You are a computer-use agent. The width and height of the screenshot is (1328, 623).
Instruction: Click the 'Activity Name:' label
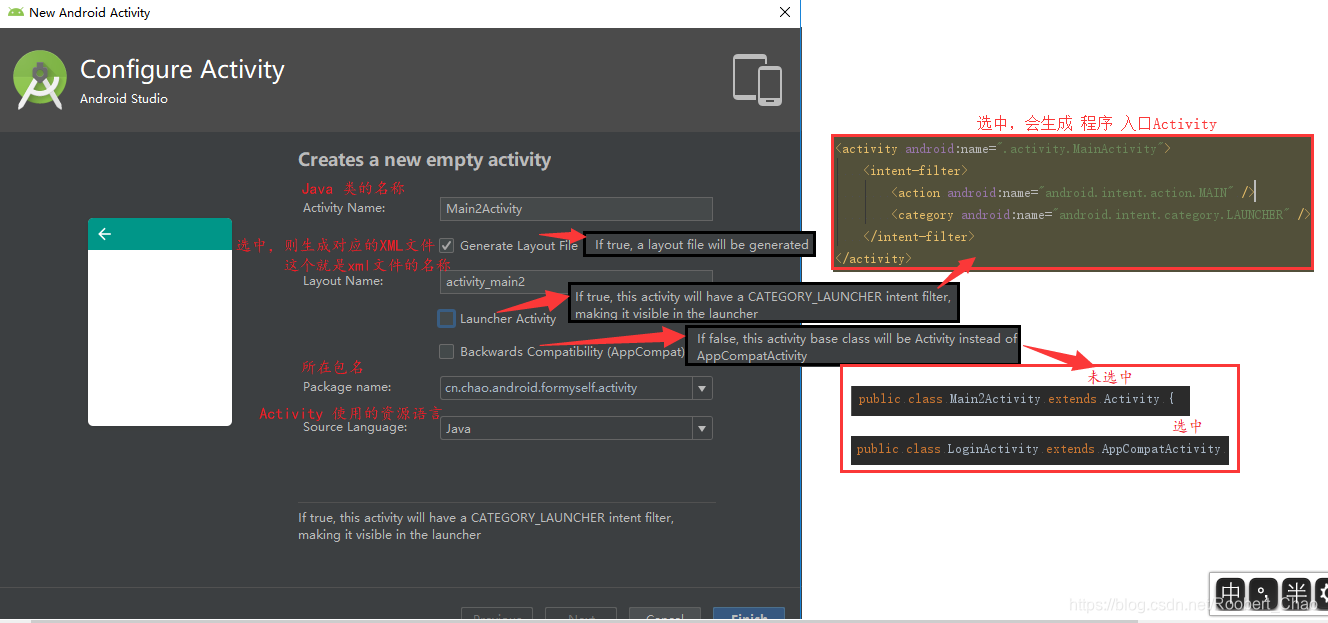344,208
